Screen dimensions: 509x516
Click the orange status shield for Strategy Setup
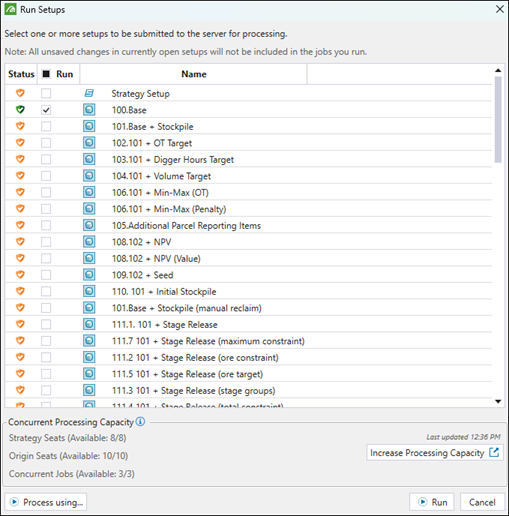(x=20, y=93)
